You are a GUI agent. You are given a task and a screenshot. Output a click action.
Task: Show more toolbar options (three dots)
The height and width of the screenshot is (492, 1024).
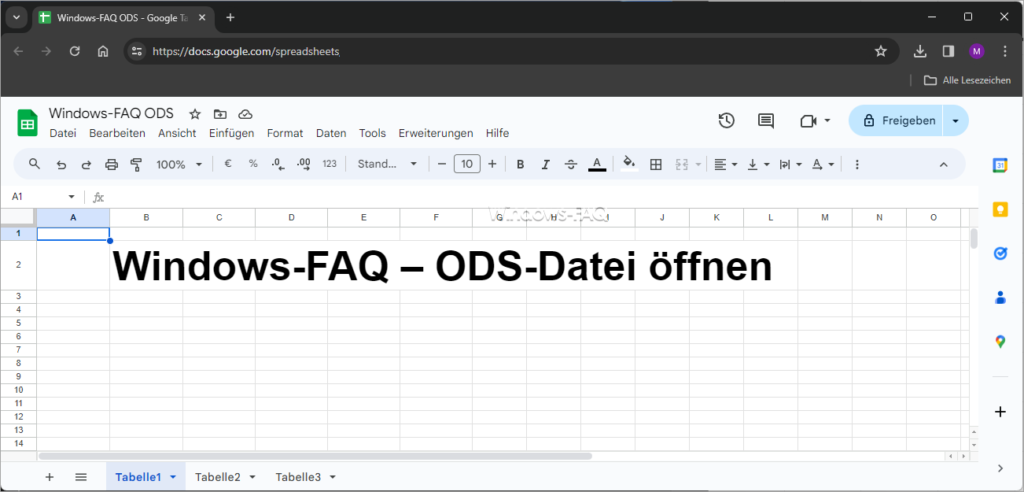coord(857,165)
